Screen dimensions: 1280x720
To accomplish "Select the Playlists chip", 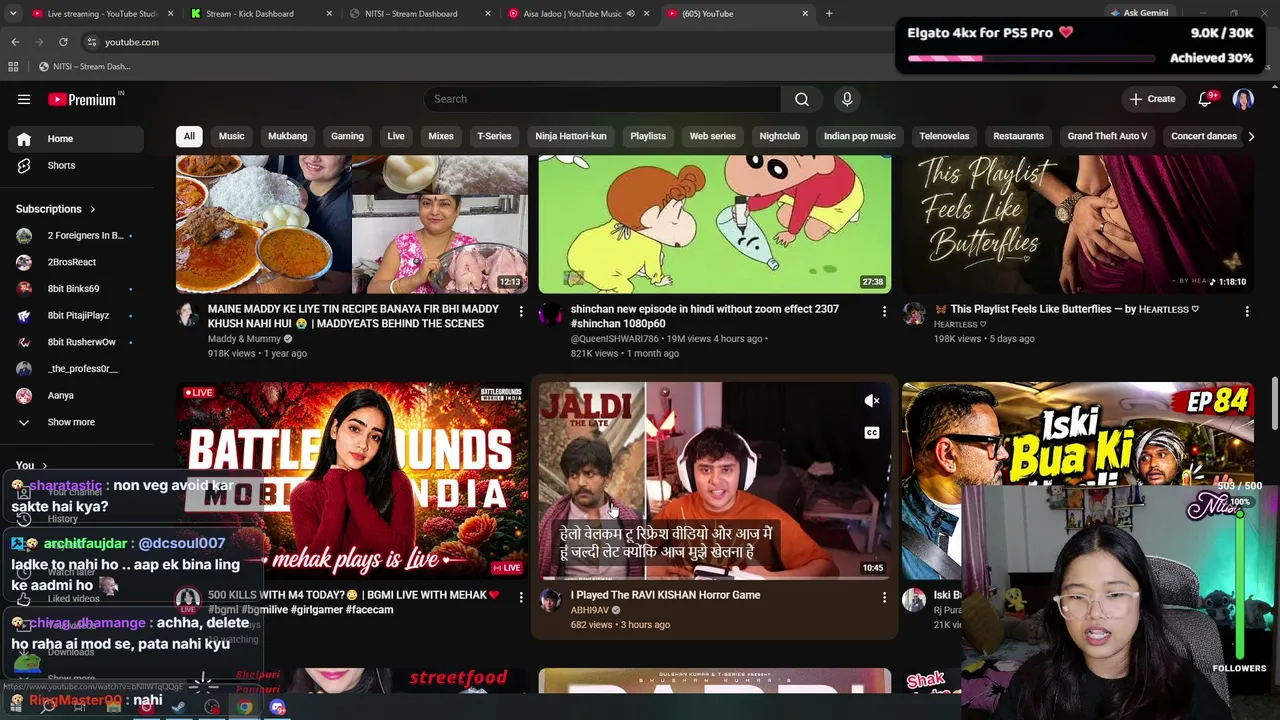I will (648, 136).
